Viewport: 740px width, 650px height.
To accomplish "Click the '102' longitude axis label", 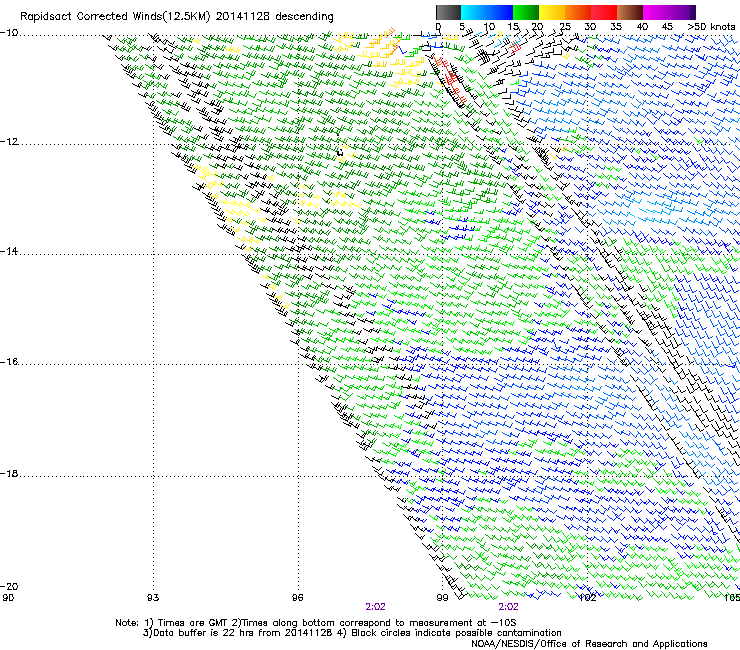I will coord(587,598).
